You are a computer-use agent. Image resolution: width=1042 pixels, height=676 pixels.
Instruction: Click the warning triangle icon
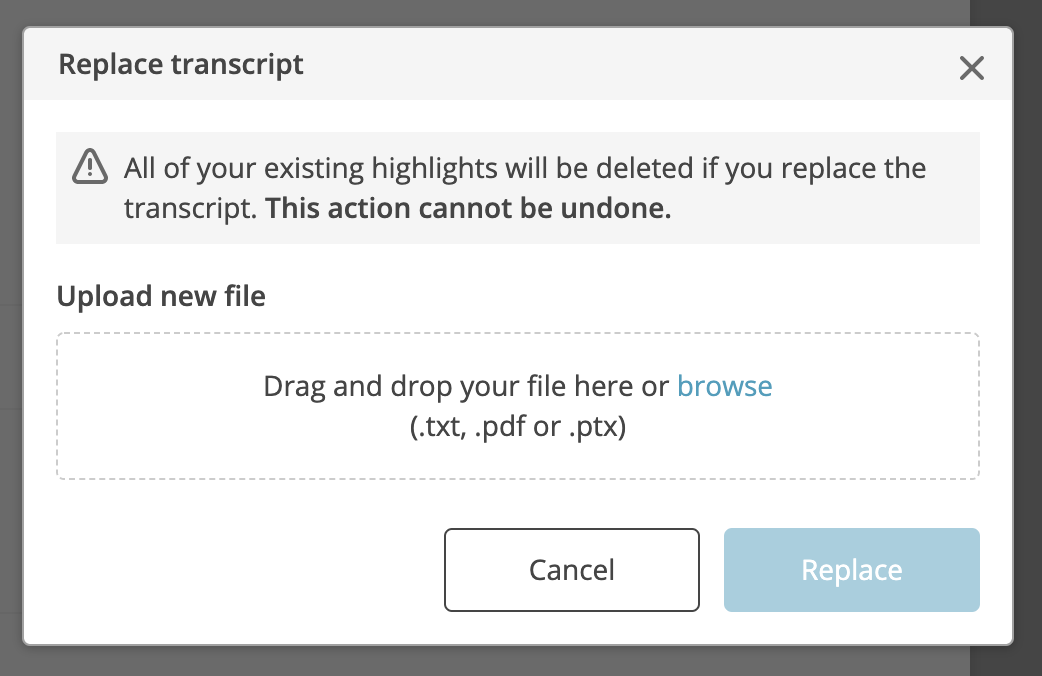point(90,166)
